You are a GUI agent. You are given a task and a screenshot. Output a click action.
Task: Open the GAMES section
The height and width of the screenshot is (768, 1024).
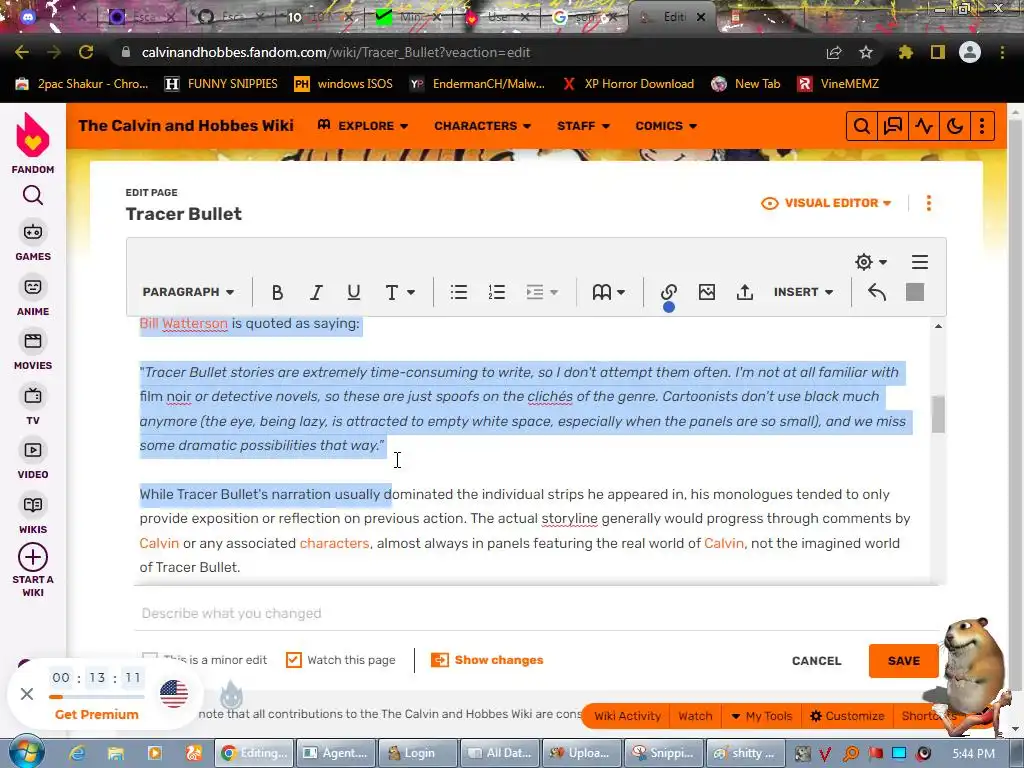tap(33, 241)
